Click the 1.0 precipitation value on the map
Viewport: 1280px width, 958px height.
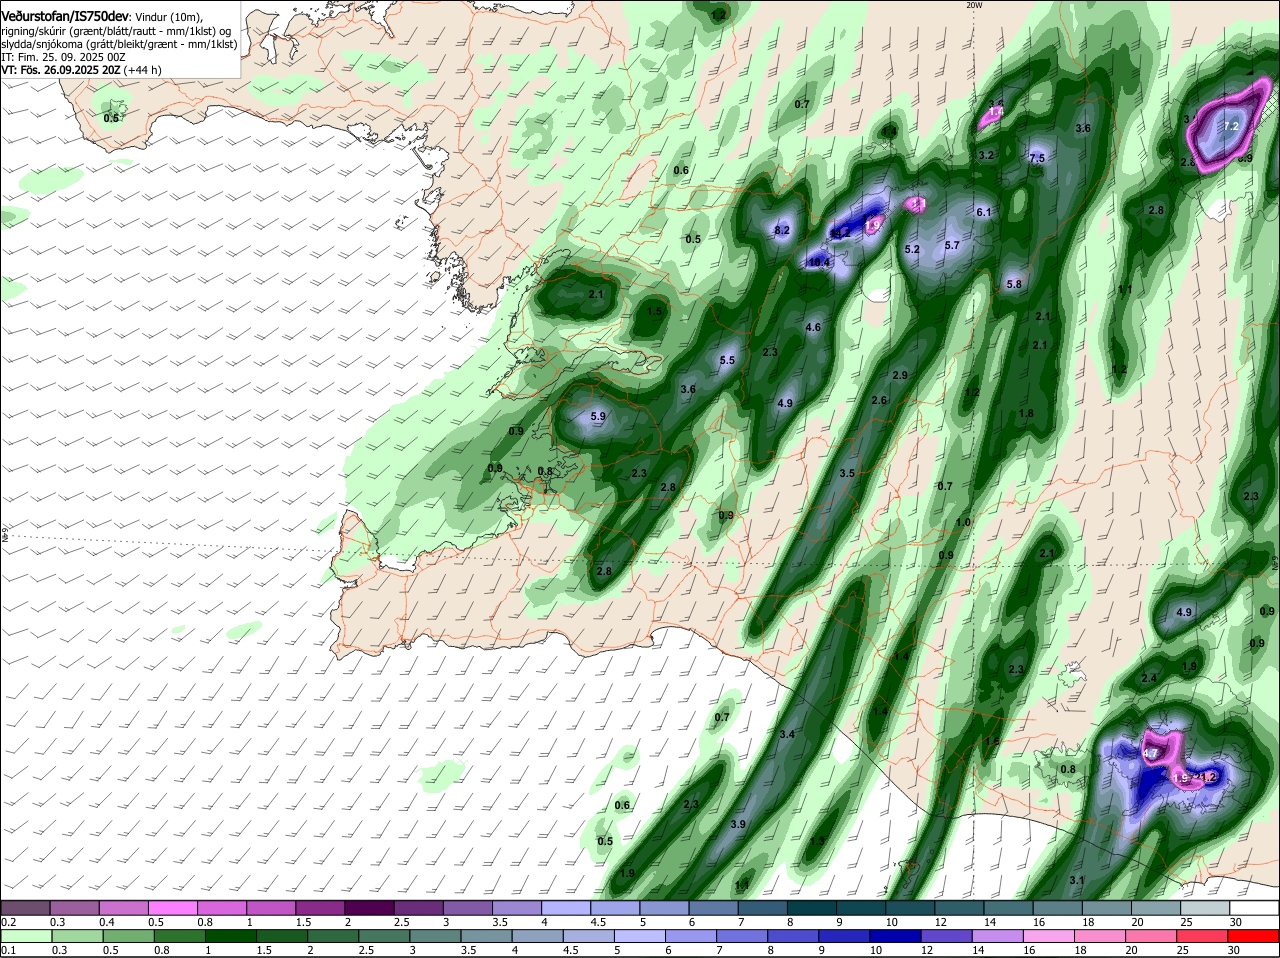tap(963, 523)
